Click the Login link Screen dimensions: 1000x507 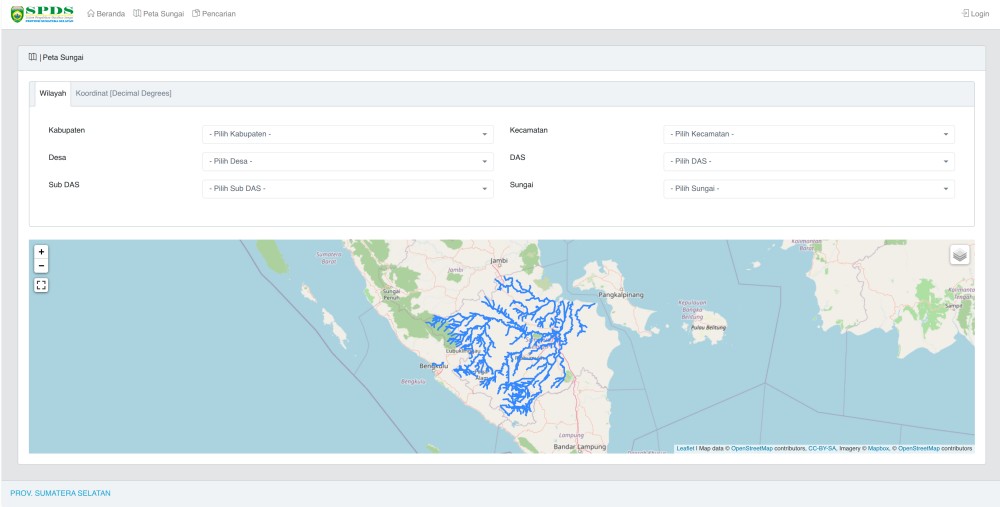point(976,13)
